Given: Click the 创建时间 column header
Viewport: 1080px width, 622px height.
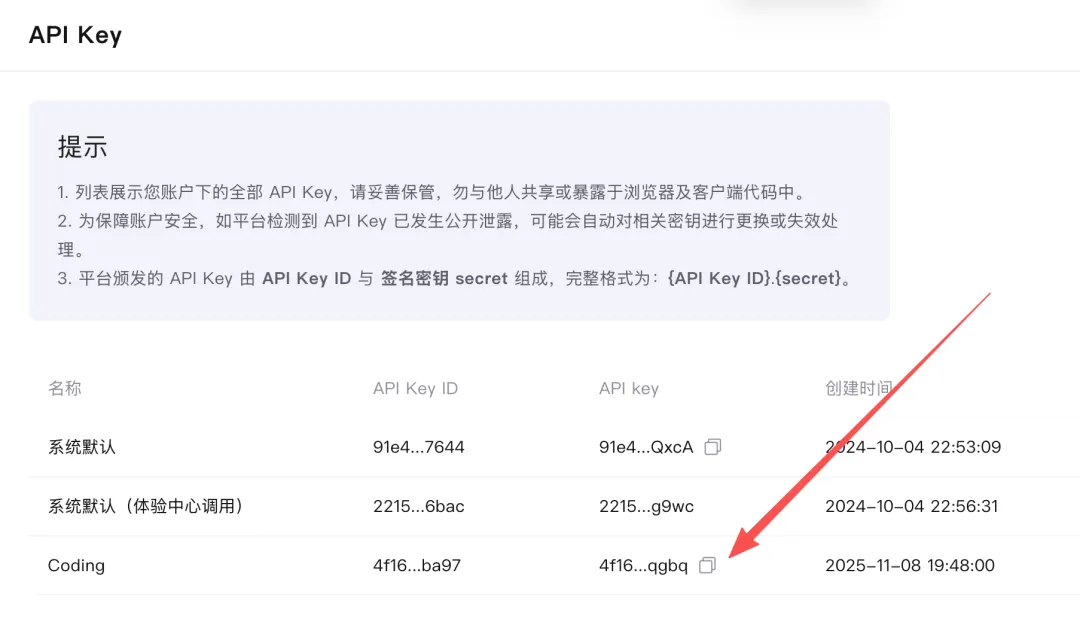Looking at the screenshot, I should coord(858,388).
